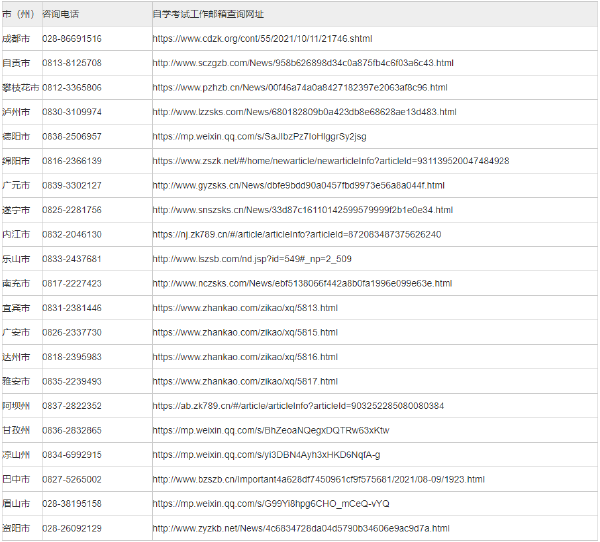Open the 绵阳市 zszk.net article link
This screenshot has width=600, height=542.
click(331, 161)
